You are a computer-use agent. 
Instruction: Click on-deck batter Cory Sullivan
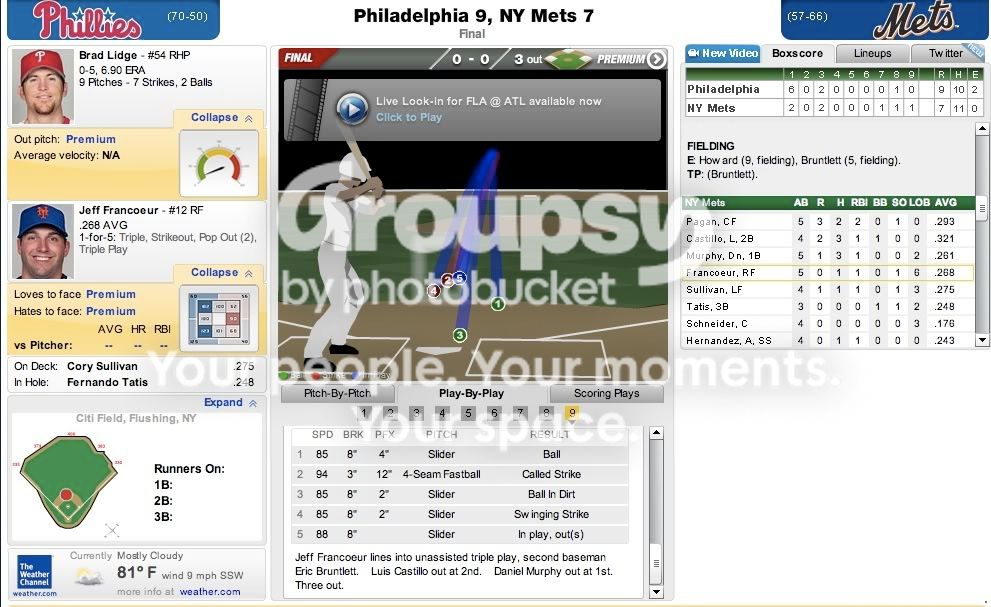click(102, 366)
